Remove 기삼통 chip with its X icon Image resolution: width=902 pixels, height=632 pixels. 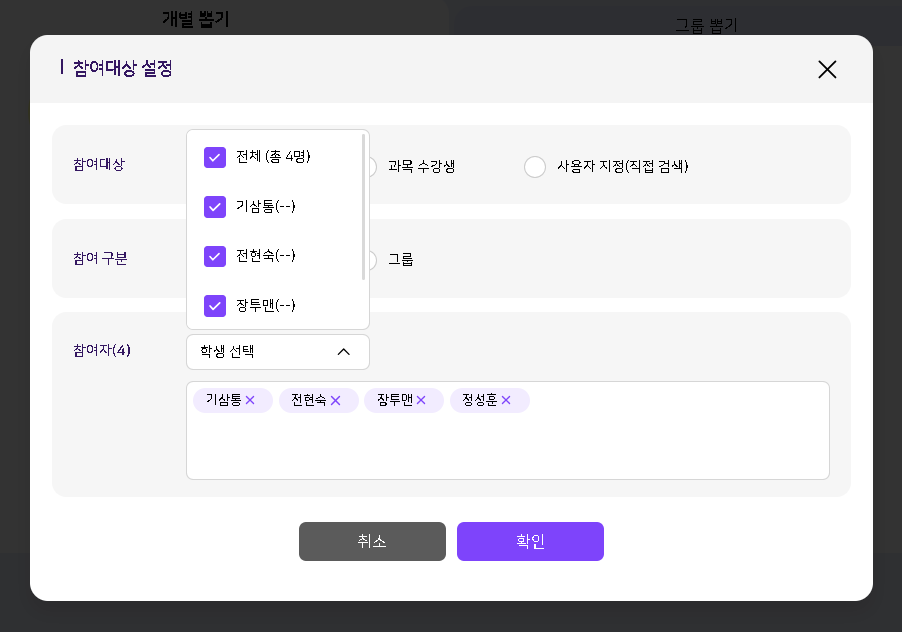(250, 400)
